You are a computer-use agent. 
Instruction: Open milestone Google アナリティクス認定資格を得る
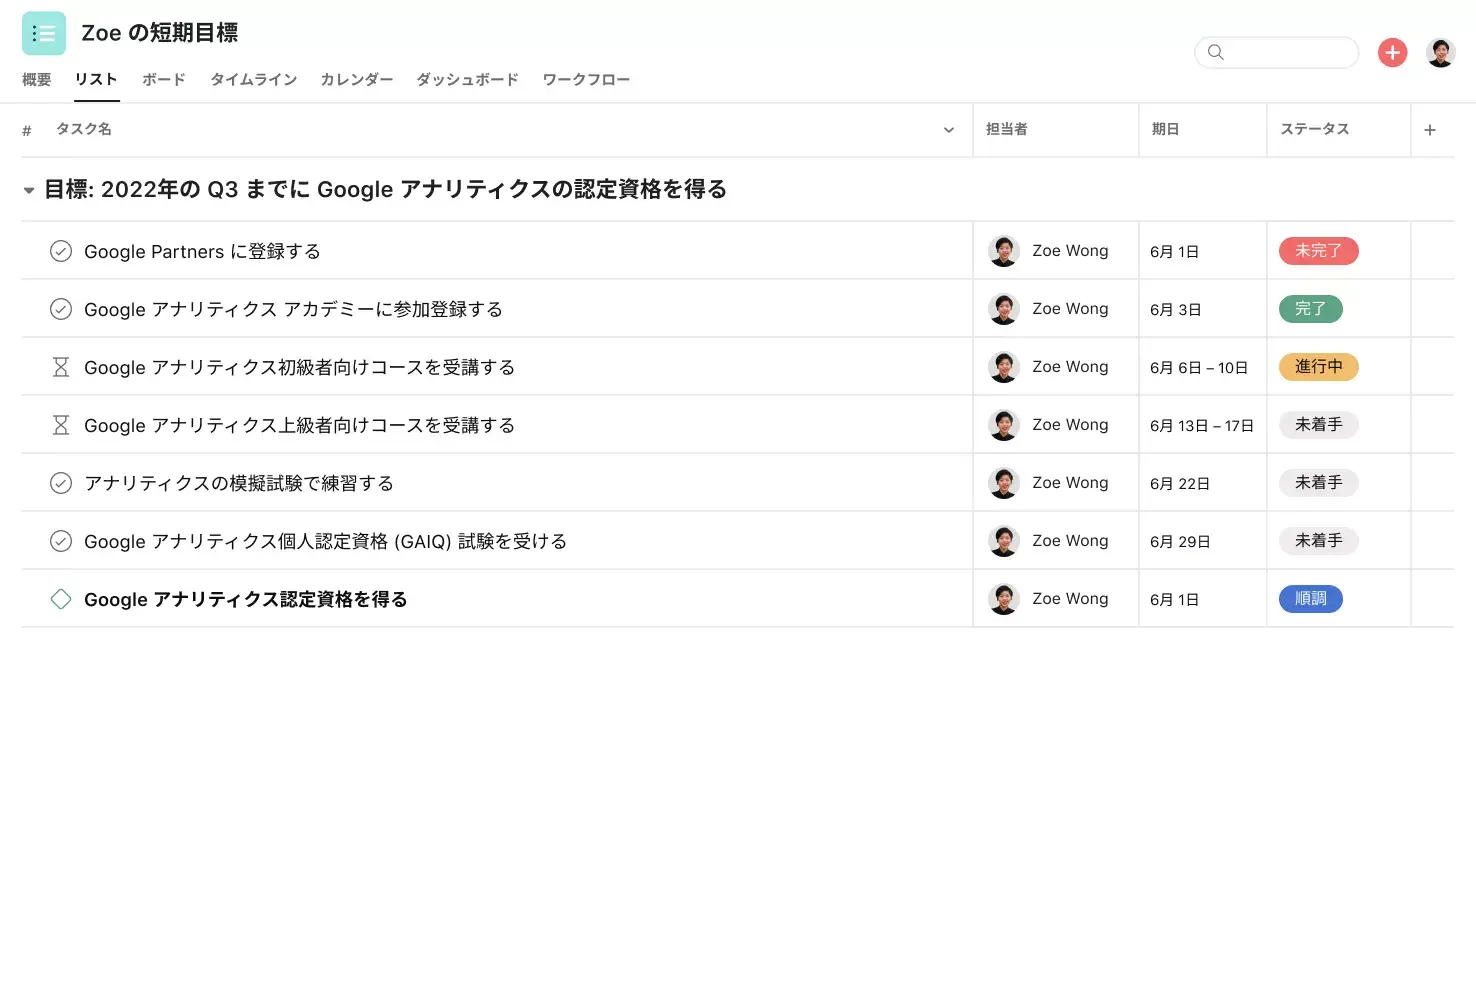coord(246,600)
